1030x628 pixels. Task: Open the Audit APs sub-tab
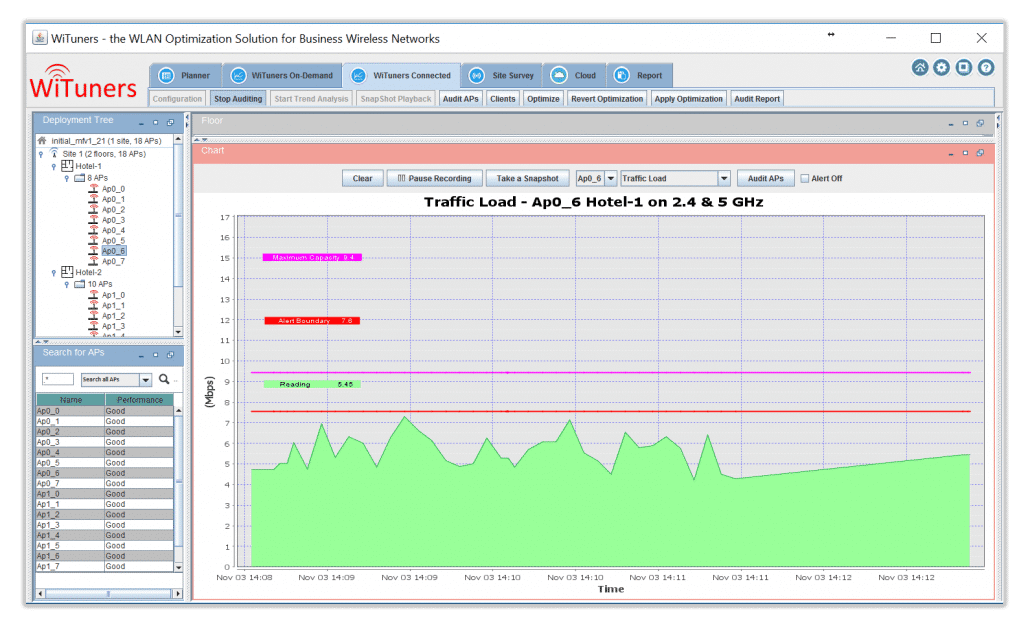[x=460, y=99]
